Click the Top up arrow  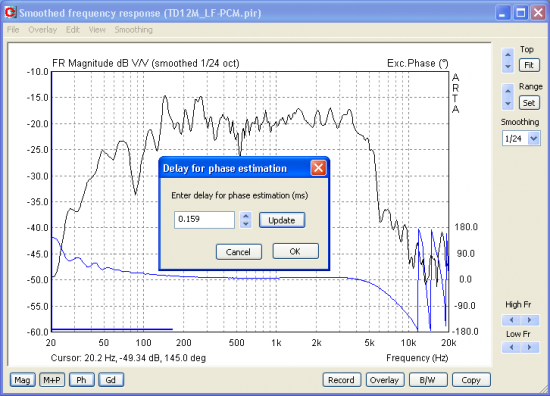pyautogui.click(x=508, y=55)
